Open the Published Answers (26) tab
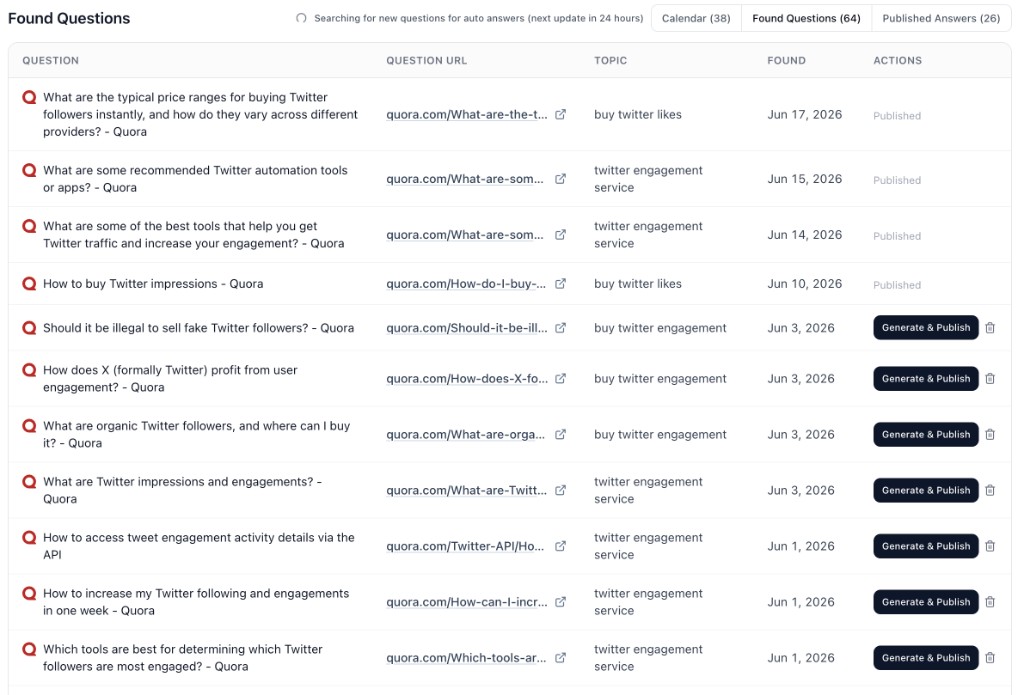Viewport: 1024px width, 695px height. 941,18
